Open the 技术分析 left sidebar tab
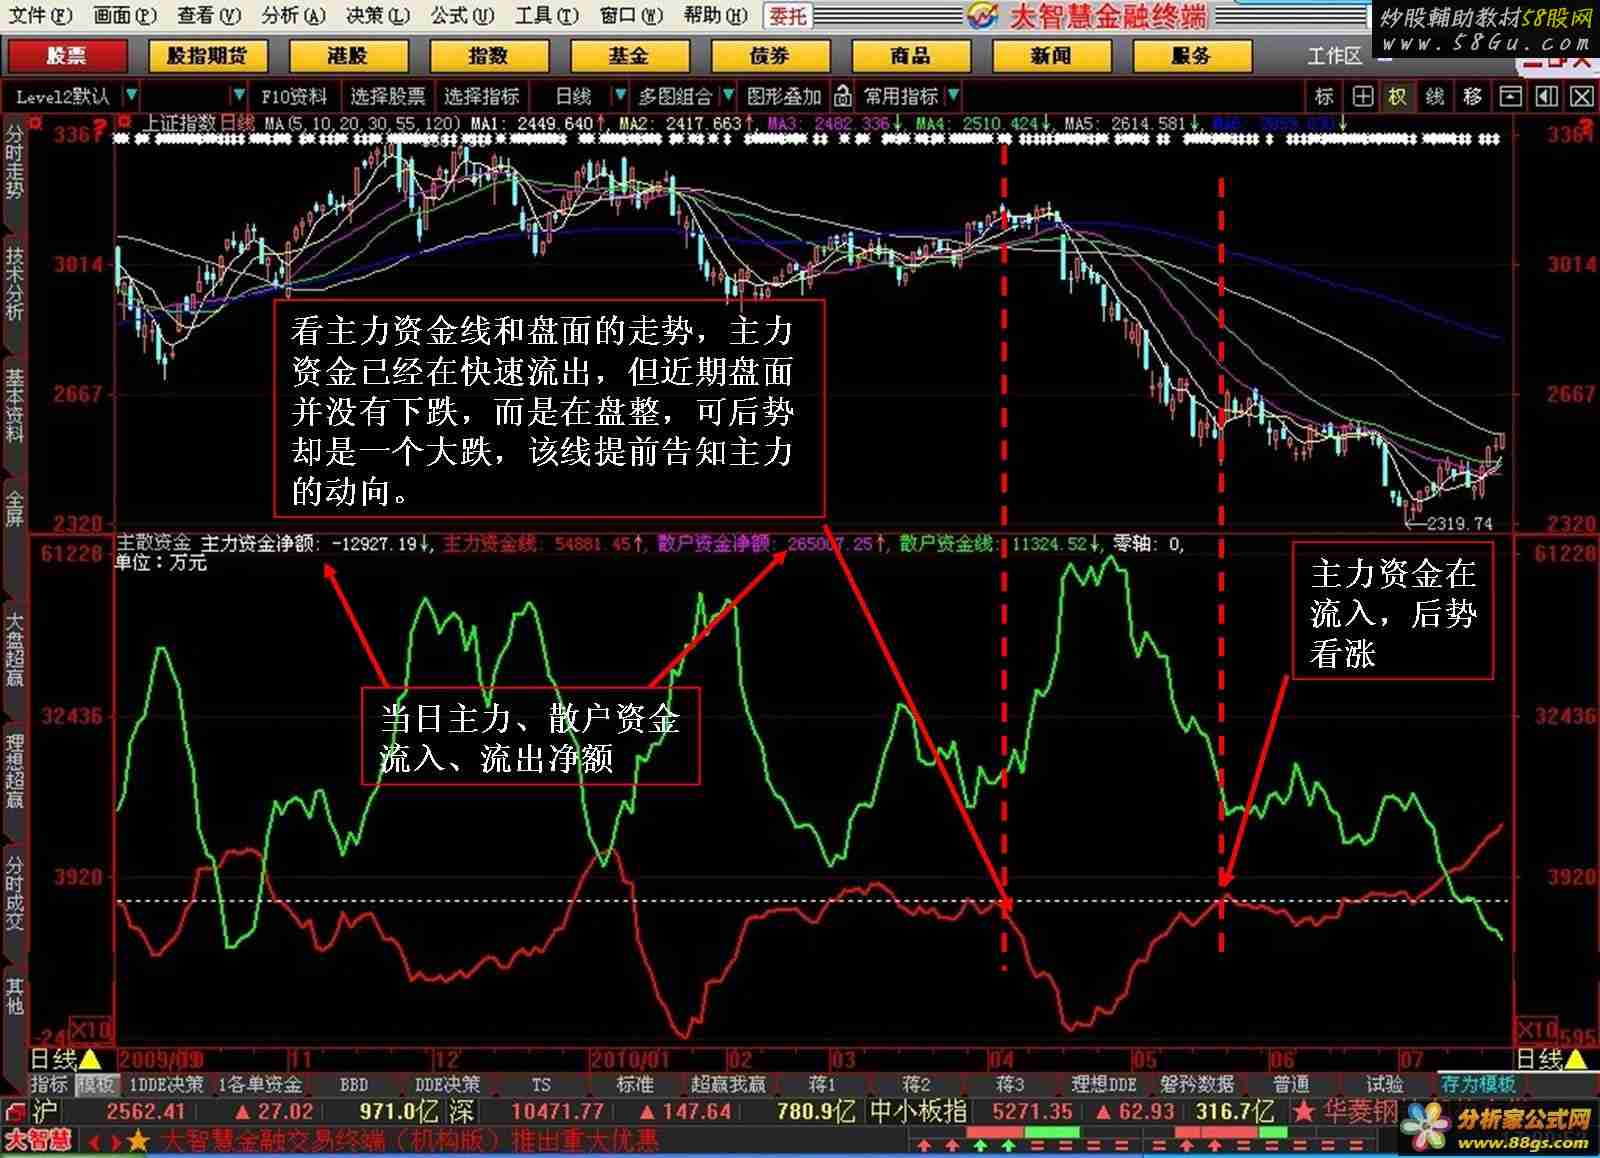 (14, 283)
